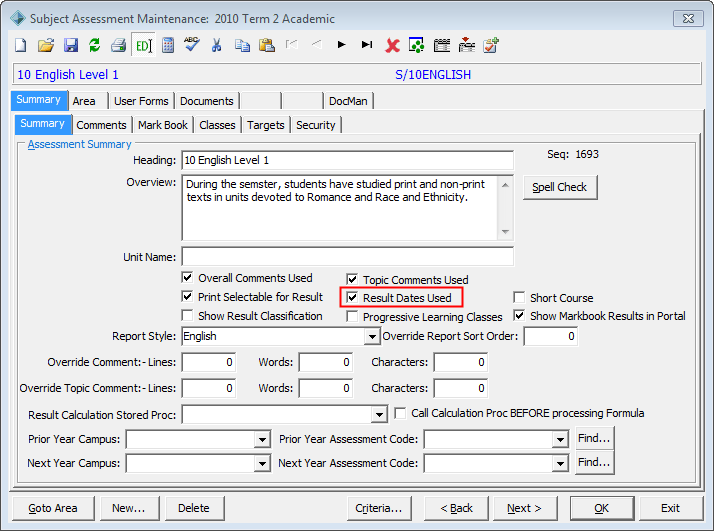Click the bottom Delete button
This screenshot has height=531, width=714.
(x=194, y=508)
